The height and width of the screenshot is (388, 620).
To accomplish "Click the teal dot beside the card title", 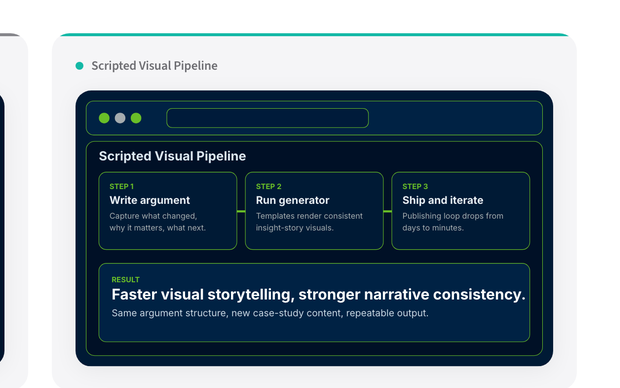I will point(79,66).
